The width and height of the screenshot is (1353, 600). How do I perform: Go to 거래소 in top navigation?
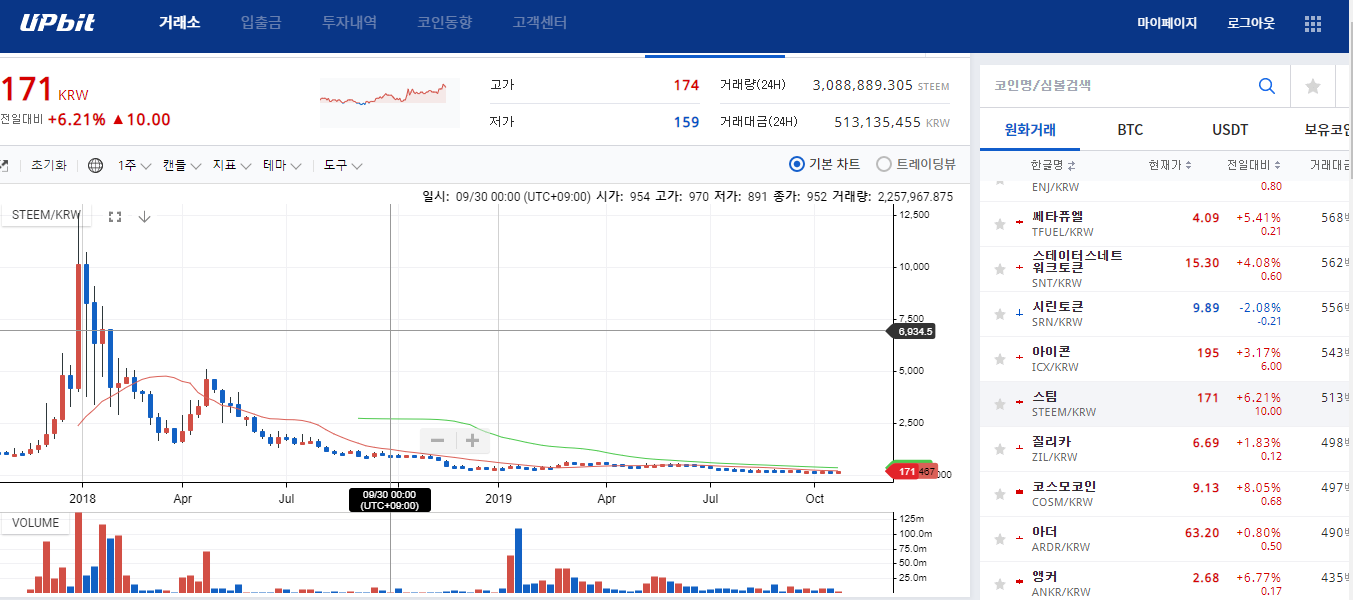click(x=179, y=22)
